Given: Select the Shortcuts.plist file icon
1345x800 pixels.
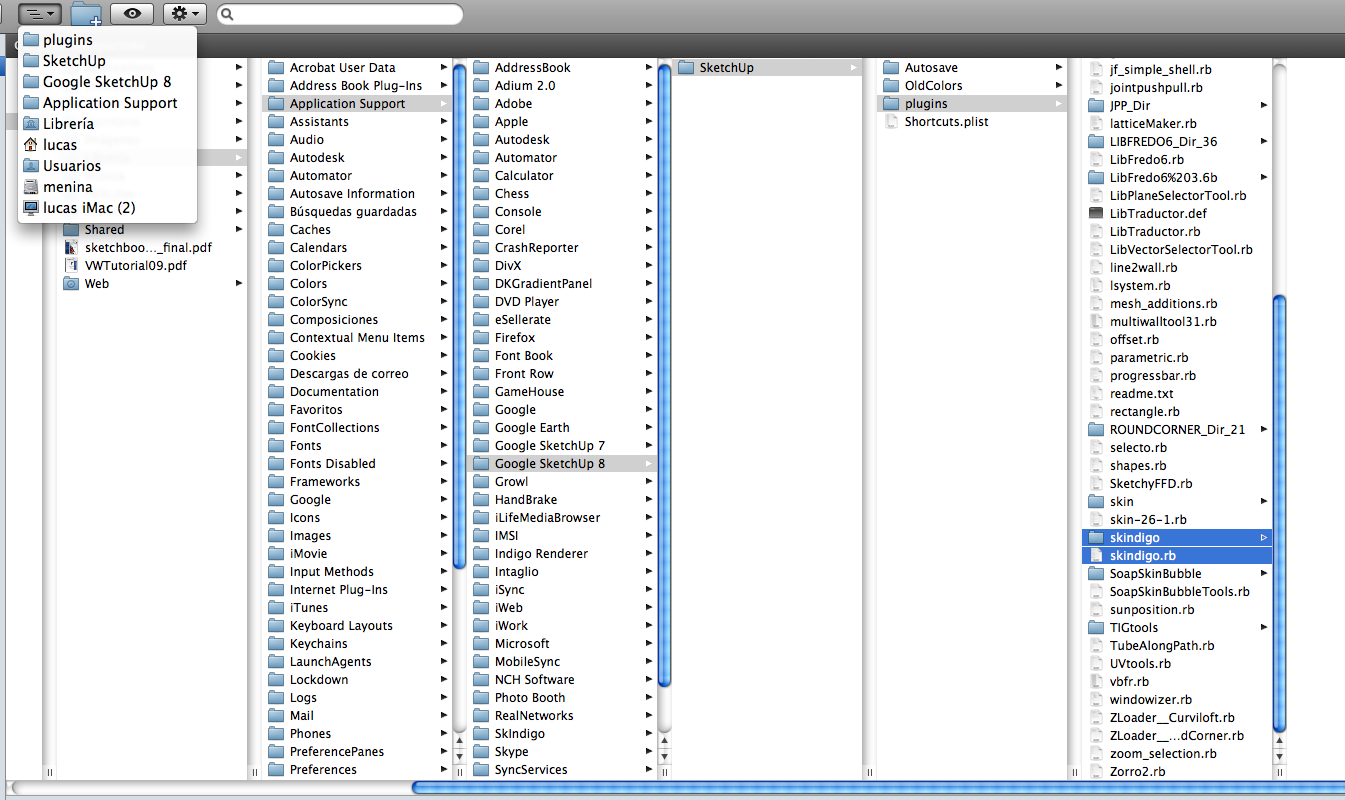Looking at the screenshot, I should coord(891,122).
